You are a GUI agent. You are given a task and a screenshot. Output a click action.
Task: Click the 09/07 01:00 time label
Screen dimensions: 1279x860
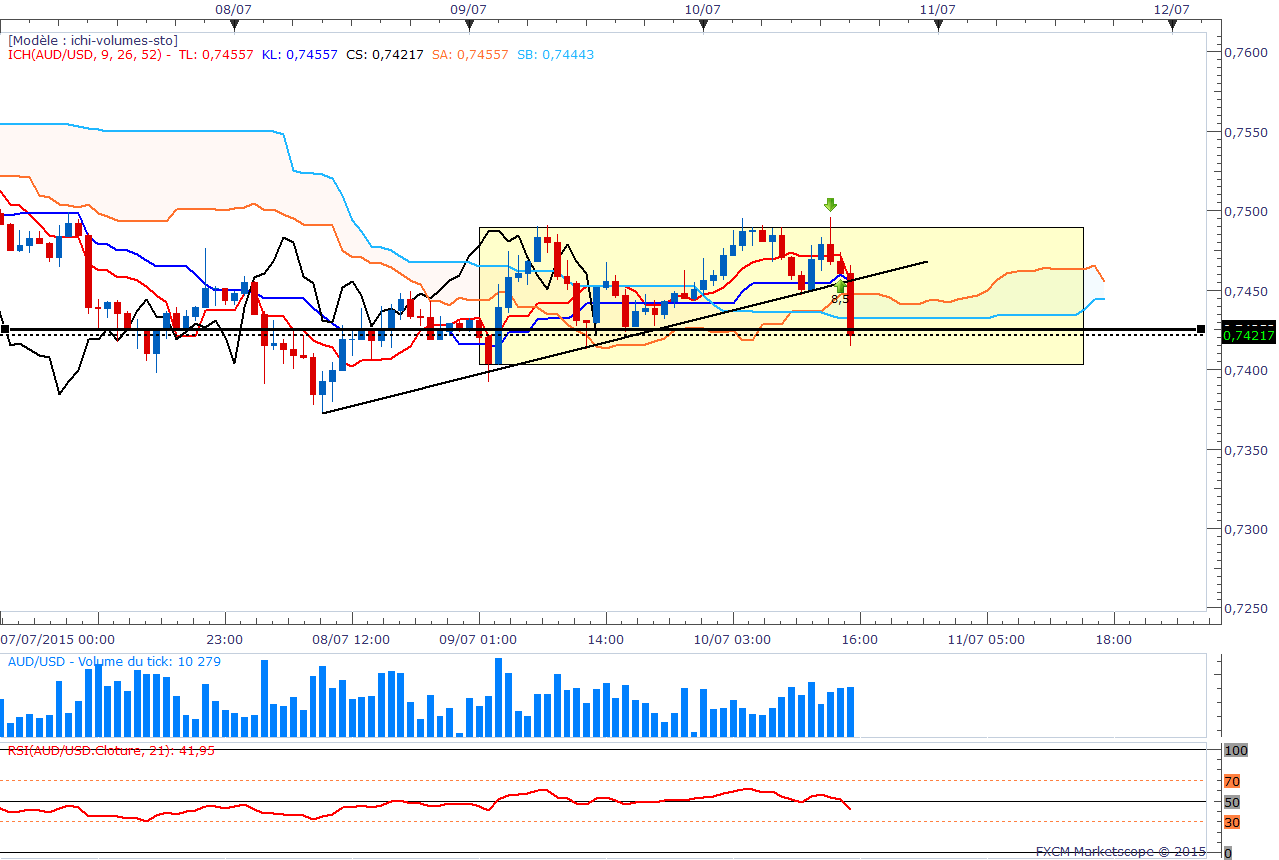point(477,639)
